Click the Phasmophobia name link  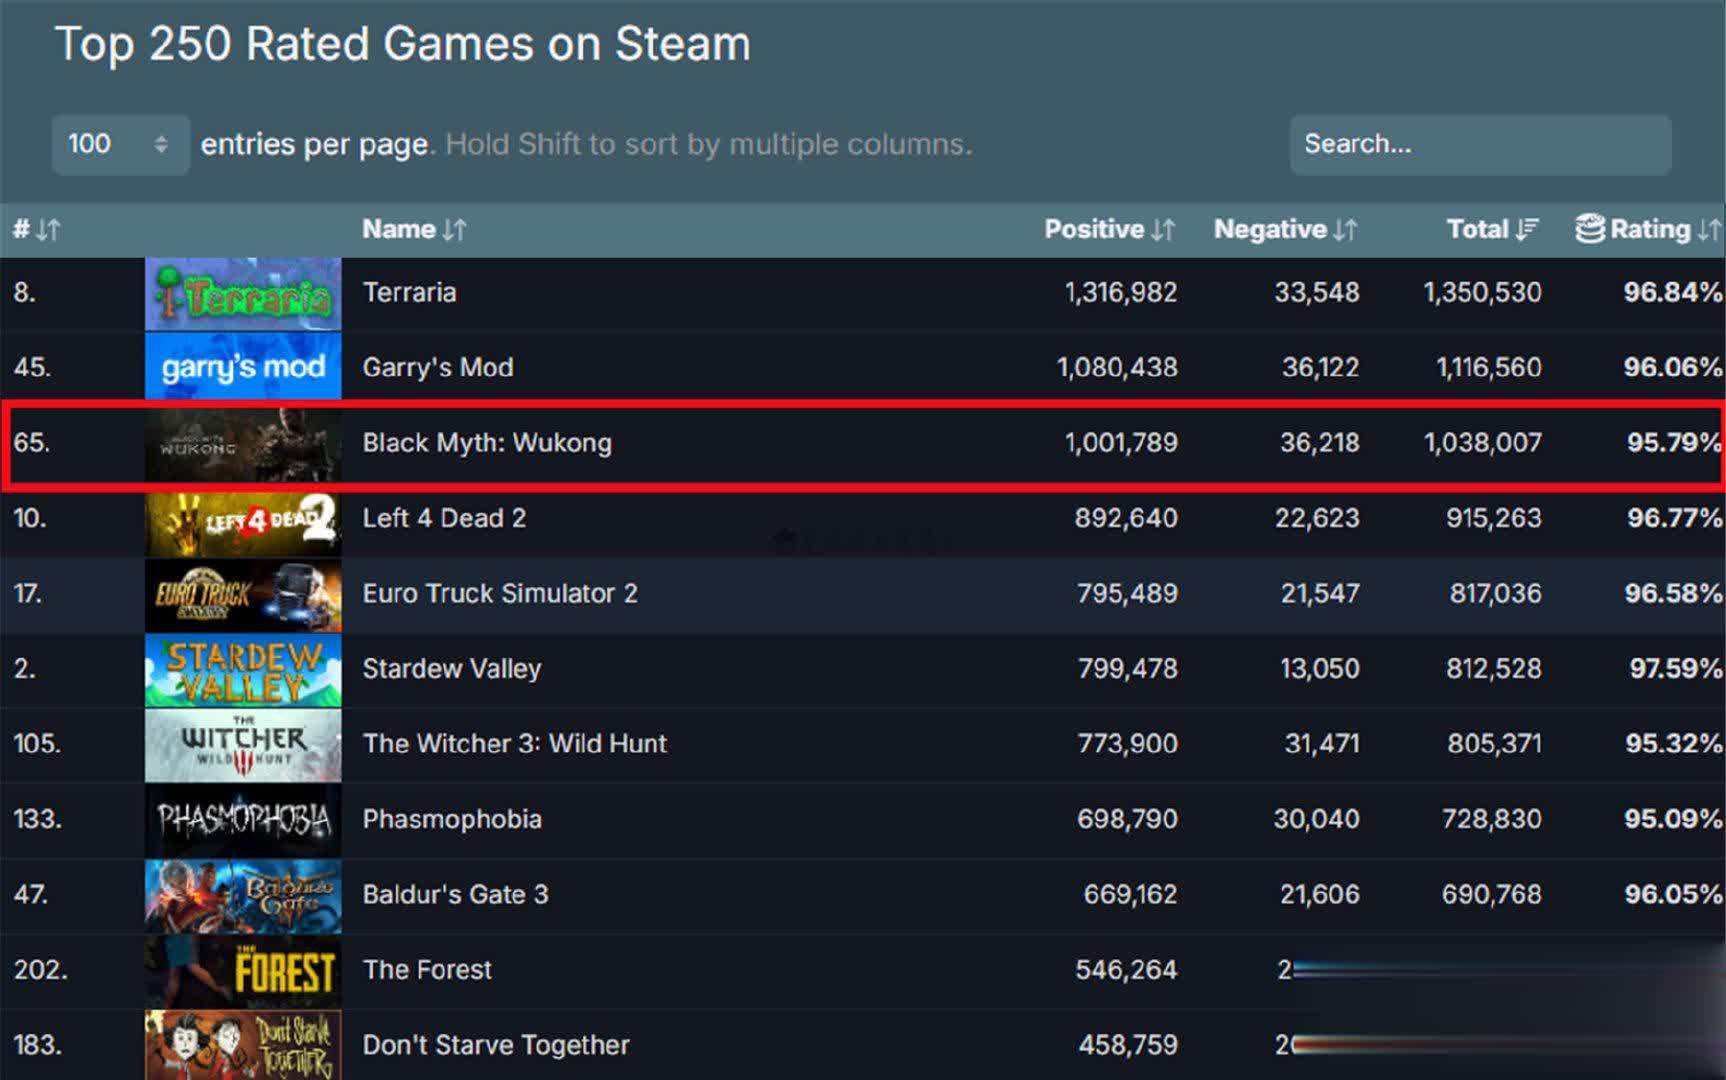pyautogui.click(x=452, y=819)
